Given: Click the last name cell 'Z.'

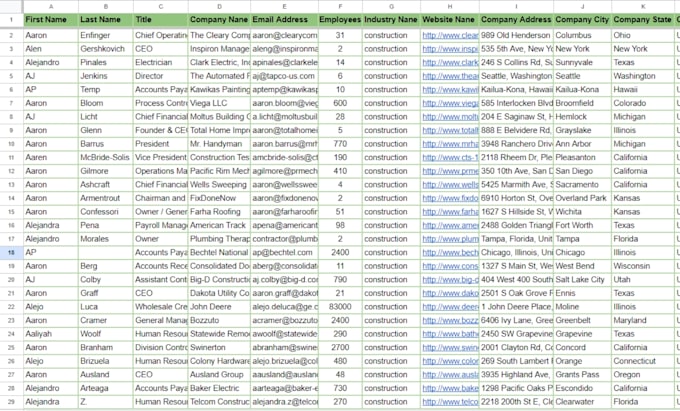Looking at the screenshot, I should point(106,401).
